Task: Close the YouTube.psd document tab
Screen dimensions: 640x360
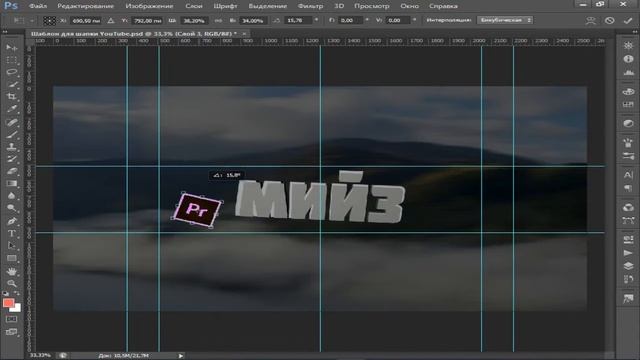Action: point(244,34)
